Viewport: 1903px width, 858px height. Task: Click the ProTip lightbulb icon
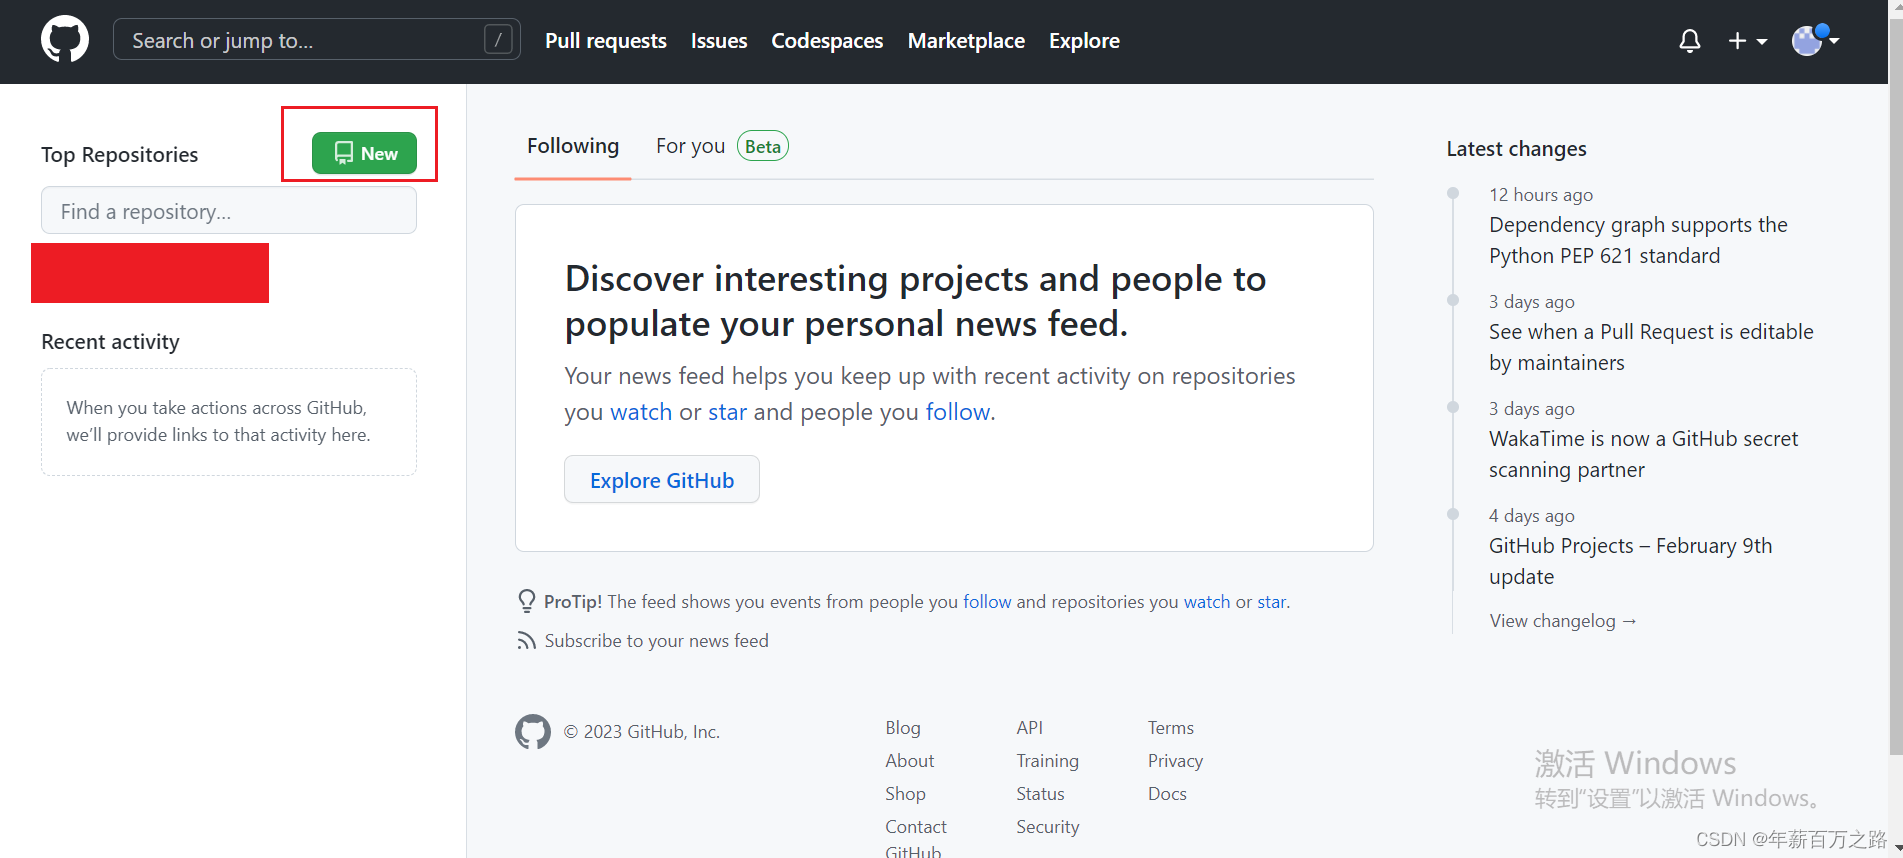click(x=526, y=601)
